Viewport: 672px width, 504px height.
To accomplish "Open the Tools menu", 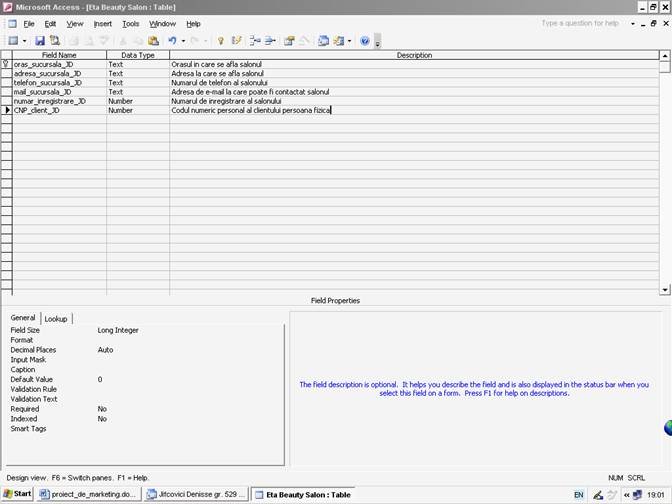I will click(130, 24).
